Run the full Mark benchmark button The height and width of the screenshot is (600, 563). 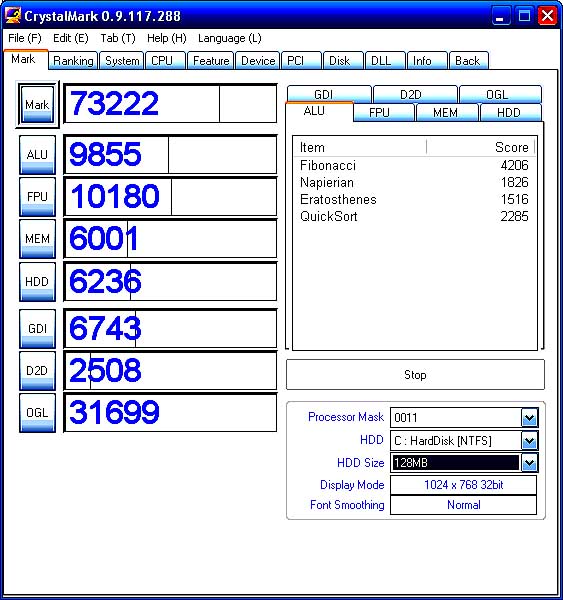tap(37, 104)
